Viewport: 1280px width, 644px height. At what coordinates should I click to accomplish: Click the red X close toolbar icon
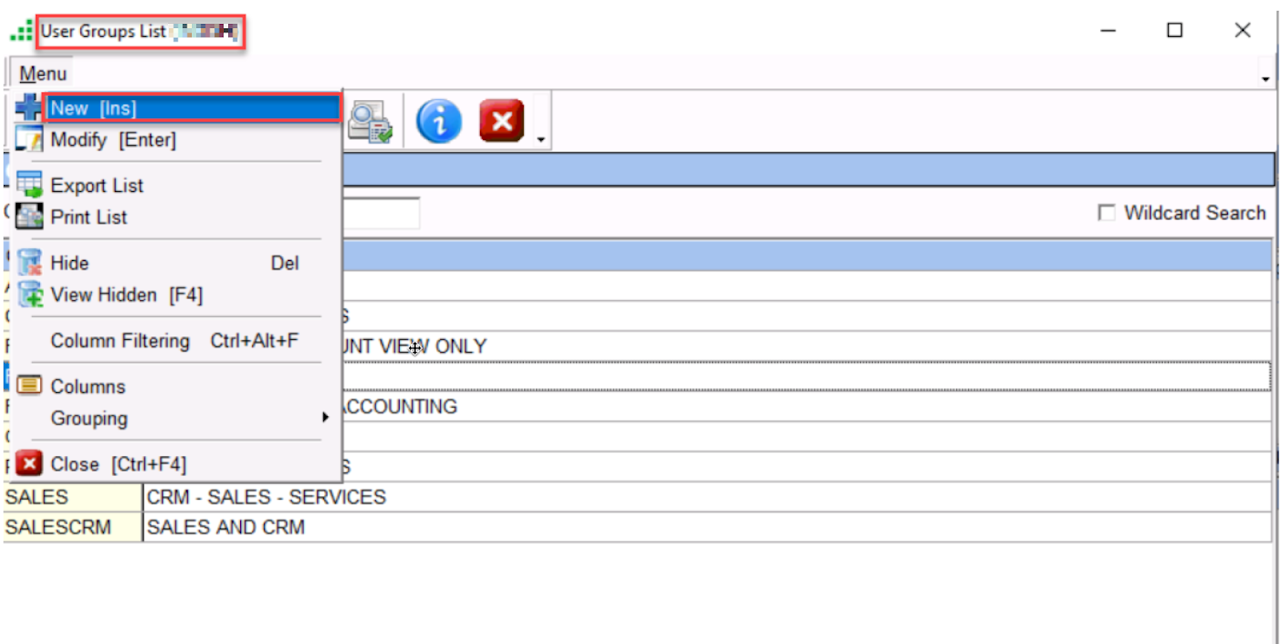(502, 122)
